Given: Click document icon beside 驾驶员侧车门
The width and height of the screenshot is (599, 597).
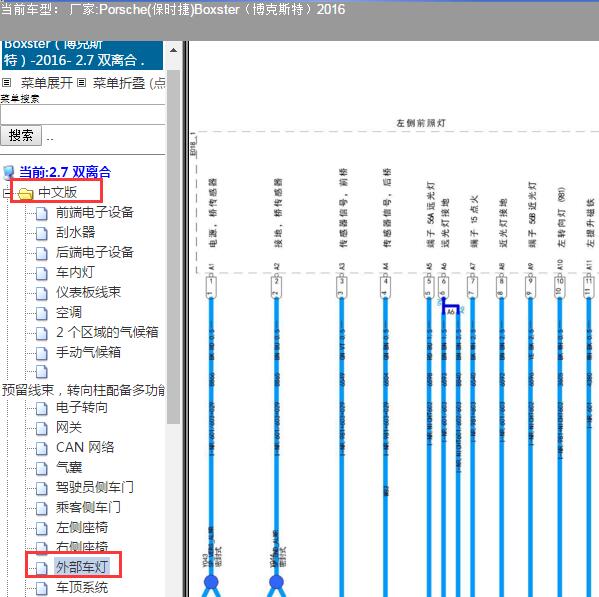Looking at the screenshot, I should pos(42,488).
